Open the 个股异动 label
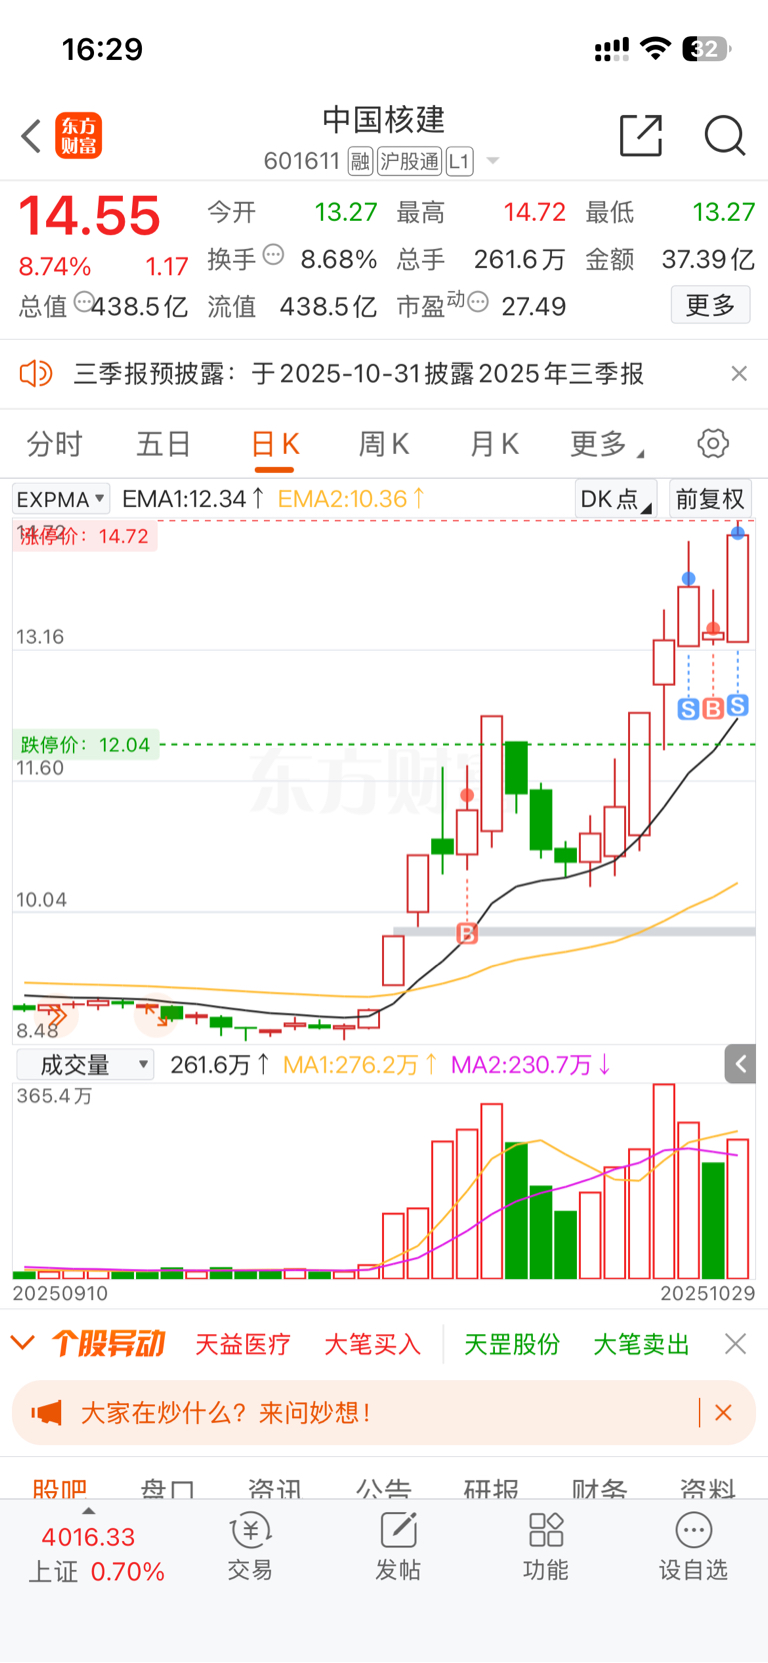This screenshot has width=768, height=1663. pos(108,1343)
